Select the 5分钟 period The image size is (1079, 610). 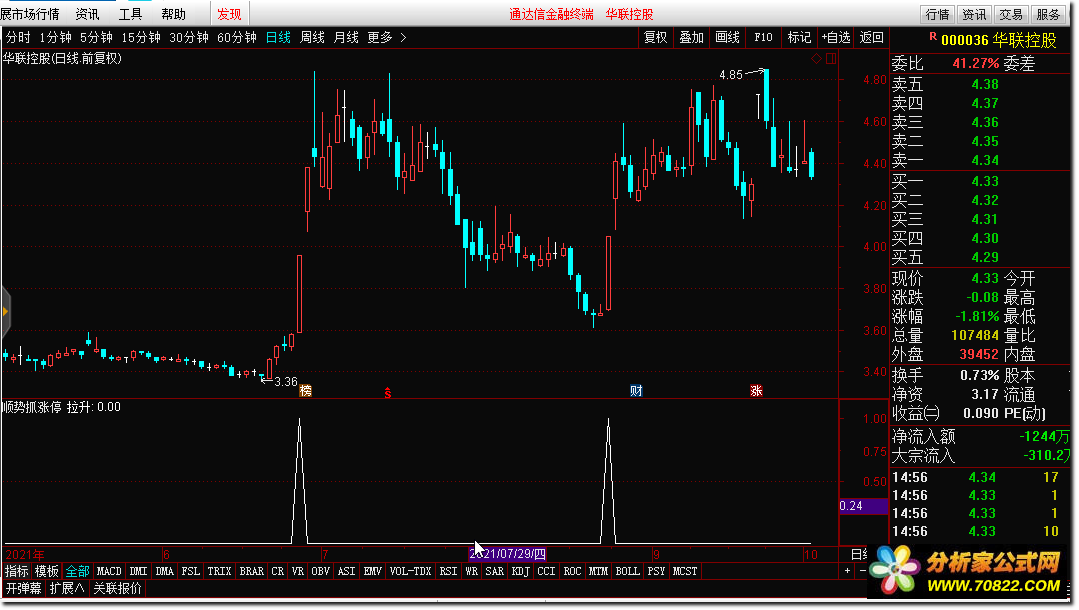click(x=96, y=37)
